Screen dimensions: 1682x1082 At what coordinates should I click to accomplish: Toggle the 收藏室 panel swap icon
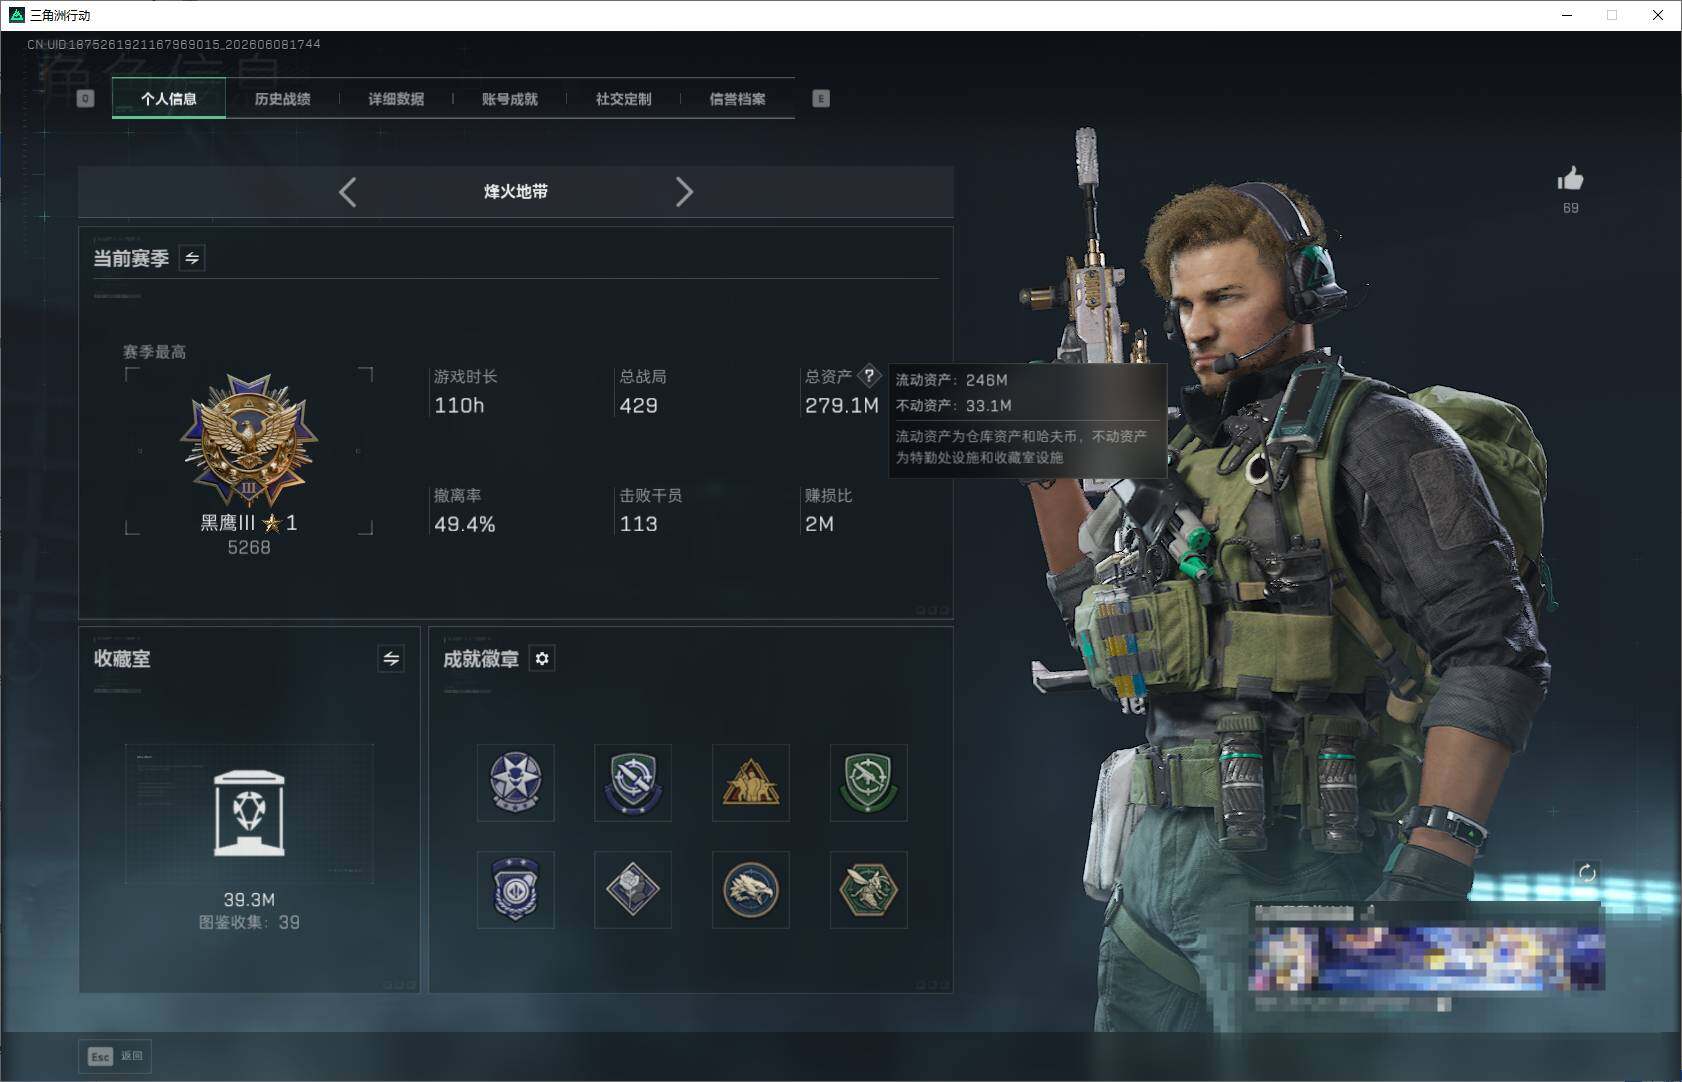click(x=391, y=659)
